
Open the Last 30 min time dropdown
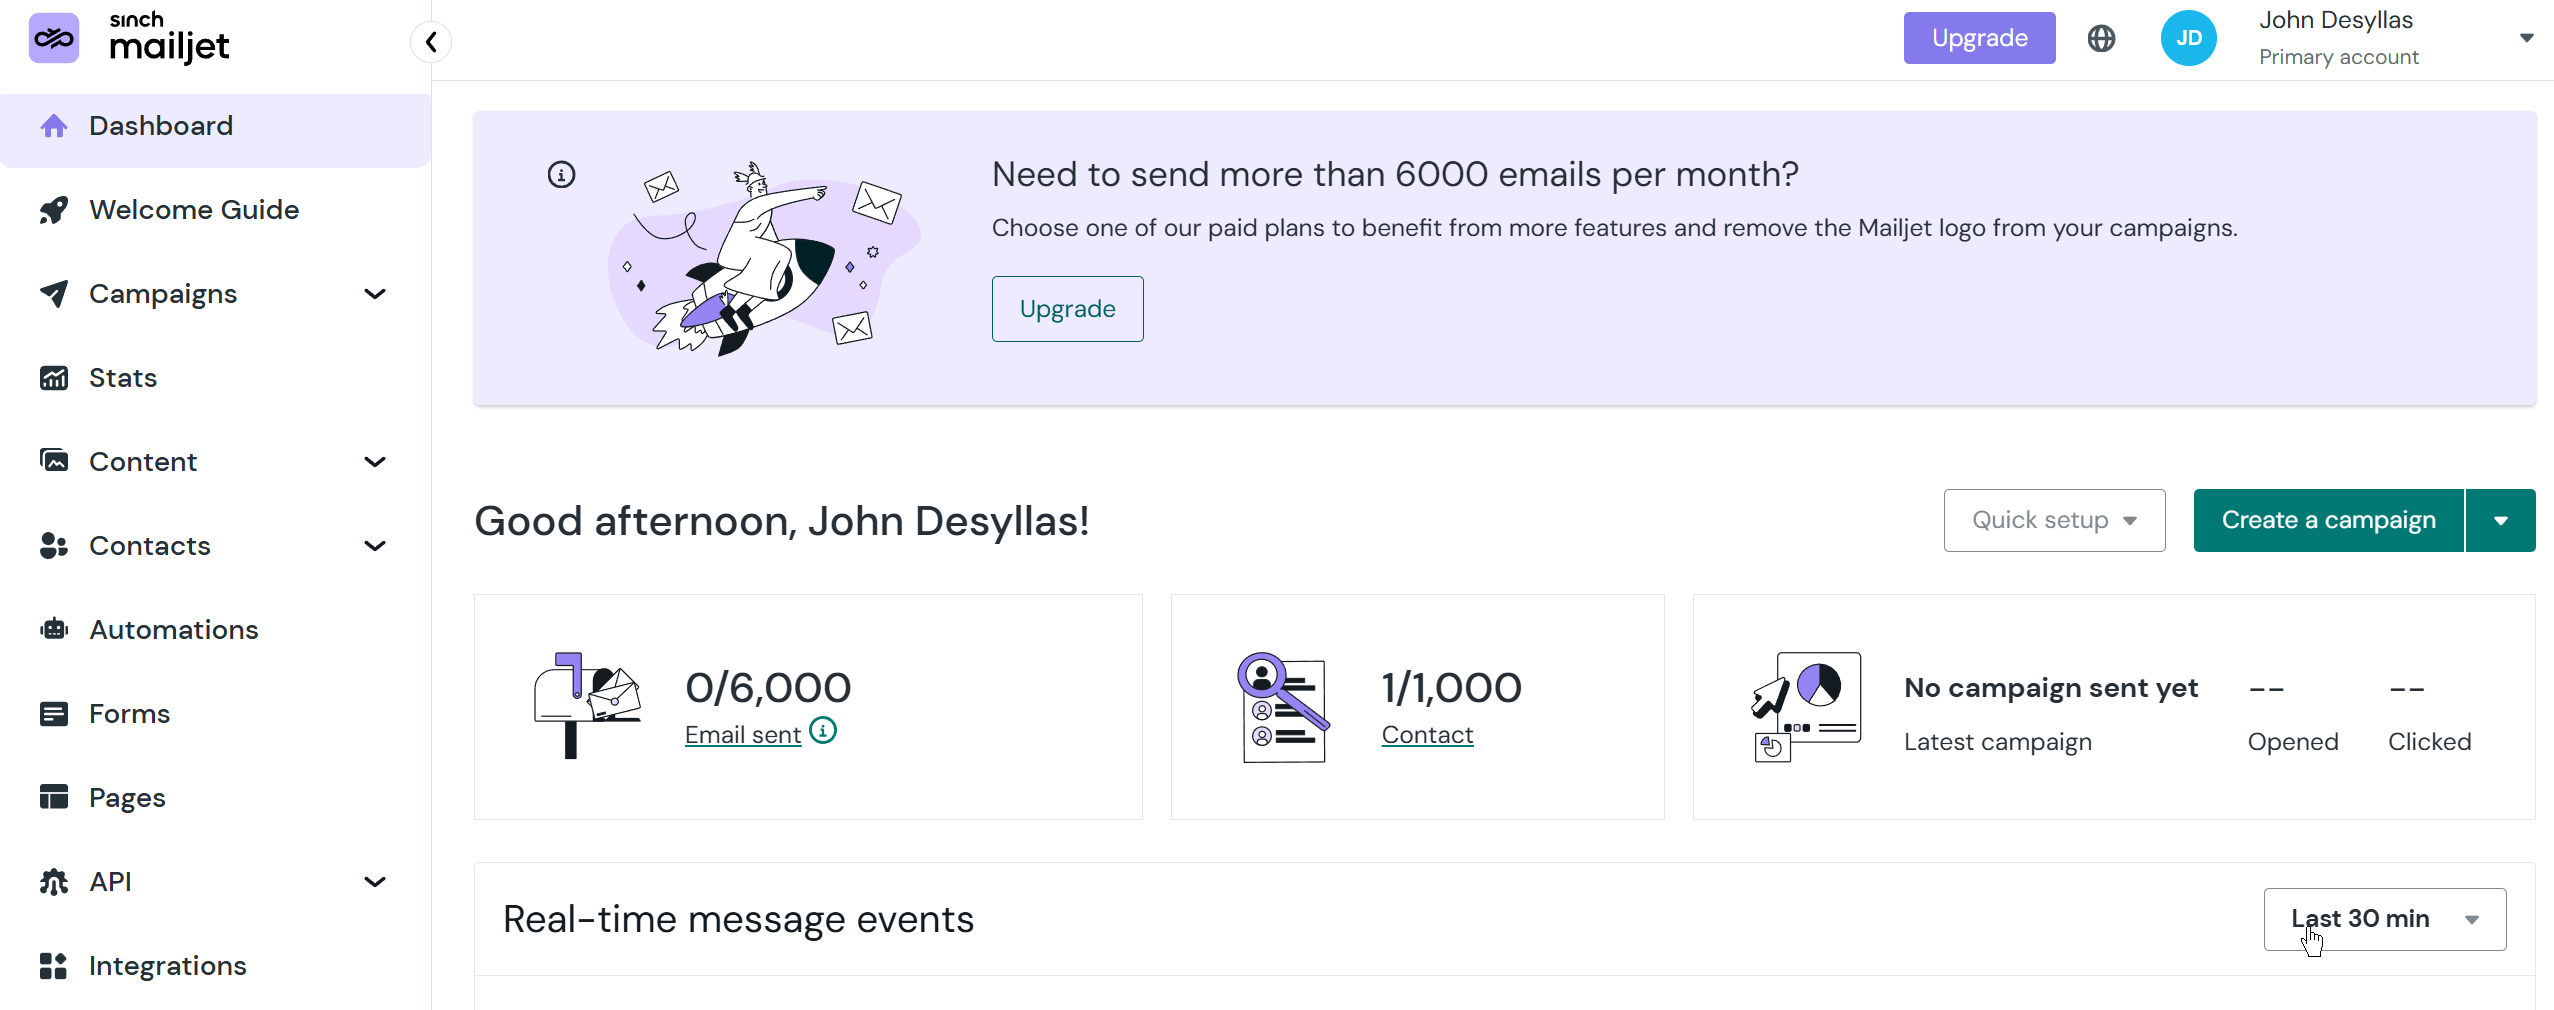coord(2384,918)
